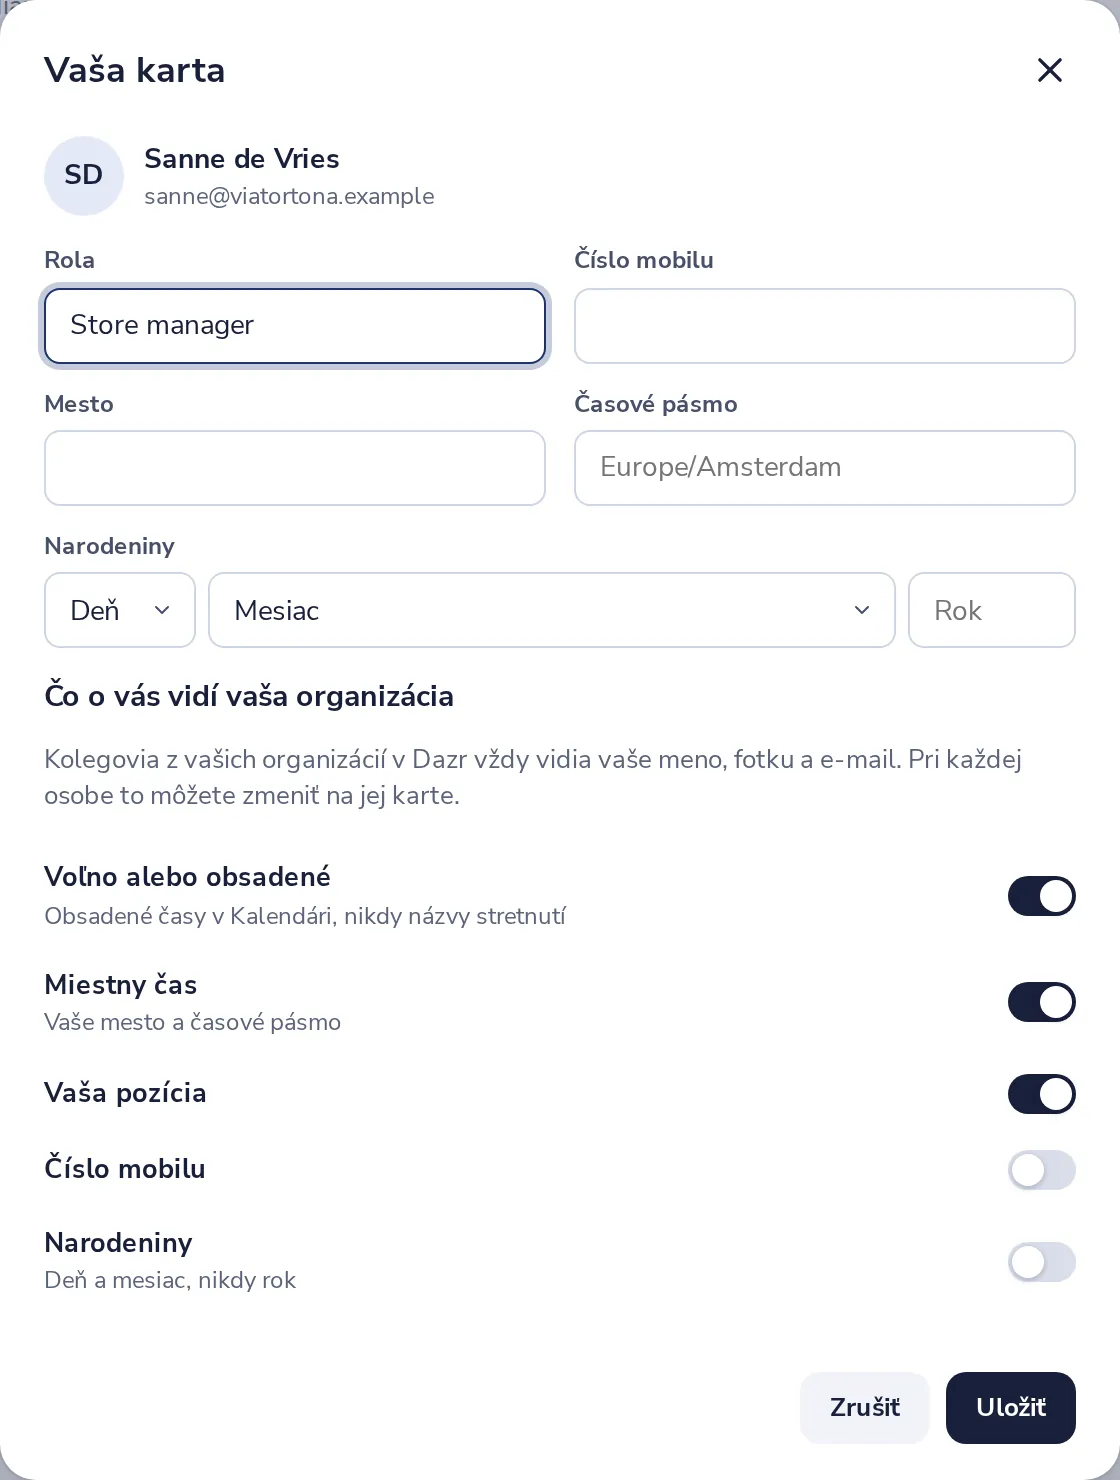Close the Vaša karta dialog
Viewport: 1120px width, 1480px height.
tap(1049, 70)
